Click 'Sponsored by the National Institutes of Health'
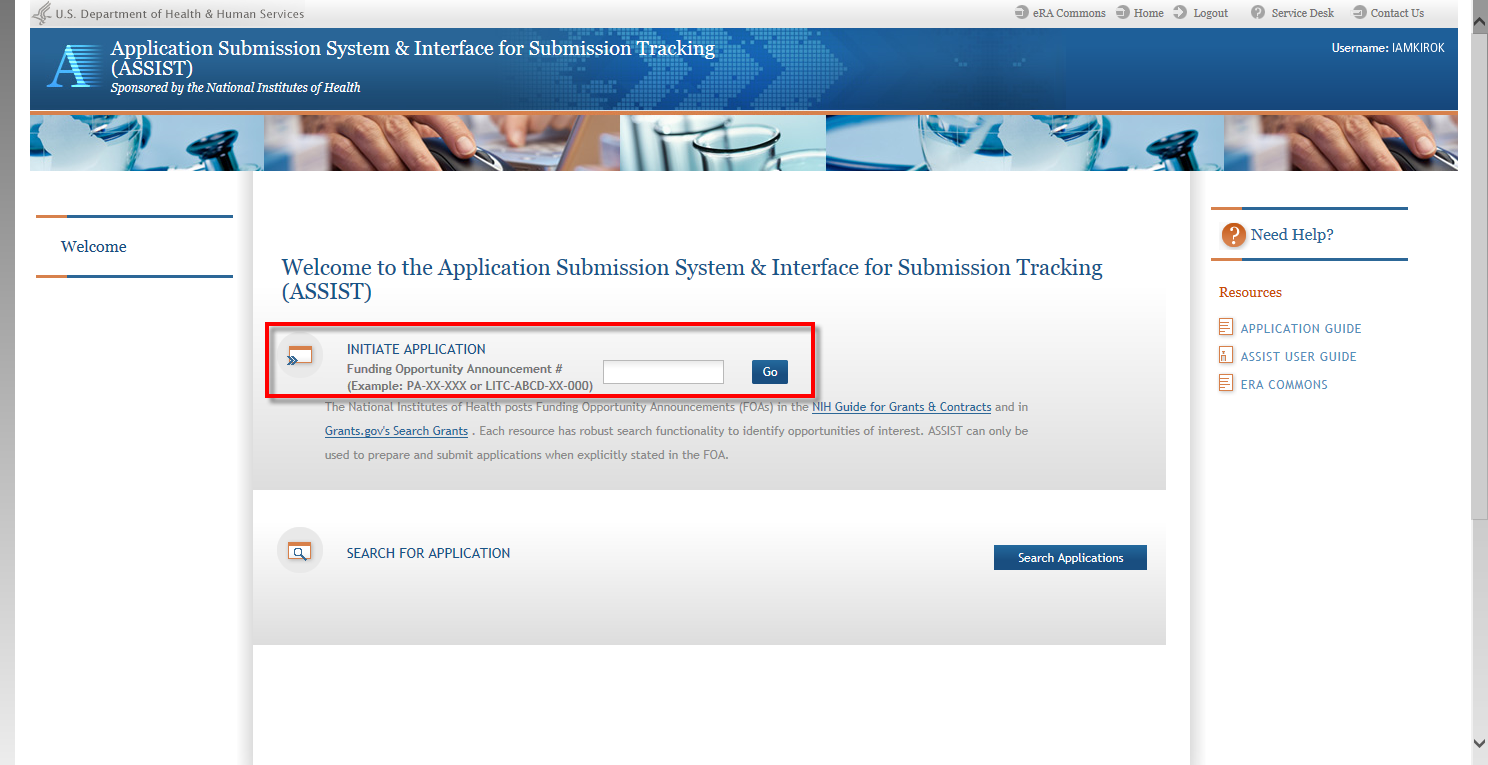Image resolution: width=1488 pixels, height=765 pixels. coord(236,88)
